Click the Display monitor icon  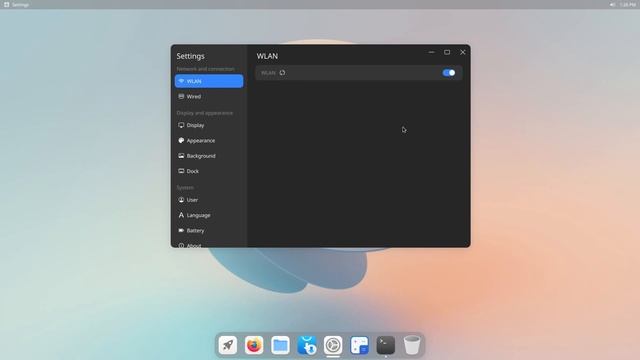pos(181,125)
